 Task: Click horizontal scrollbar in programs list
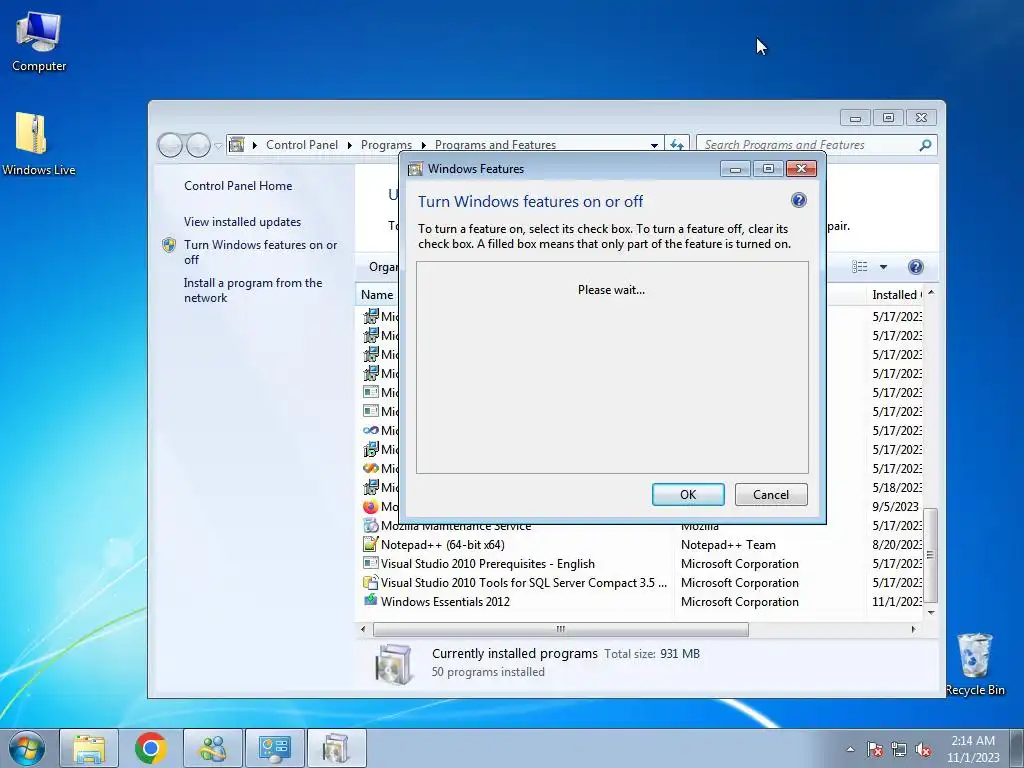[x=560, y=629]
